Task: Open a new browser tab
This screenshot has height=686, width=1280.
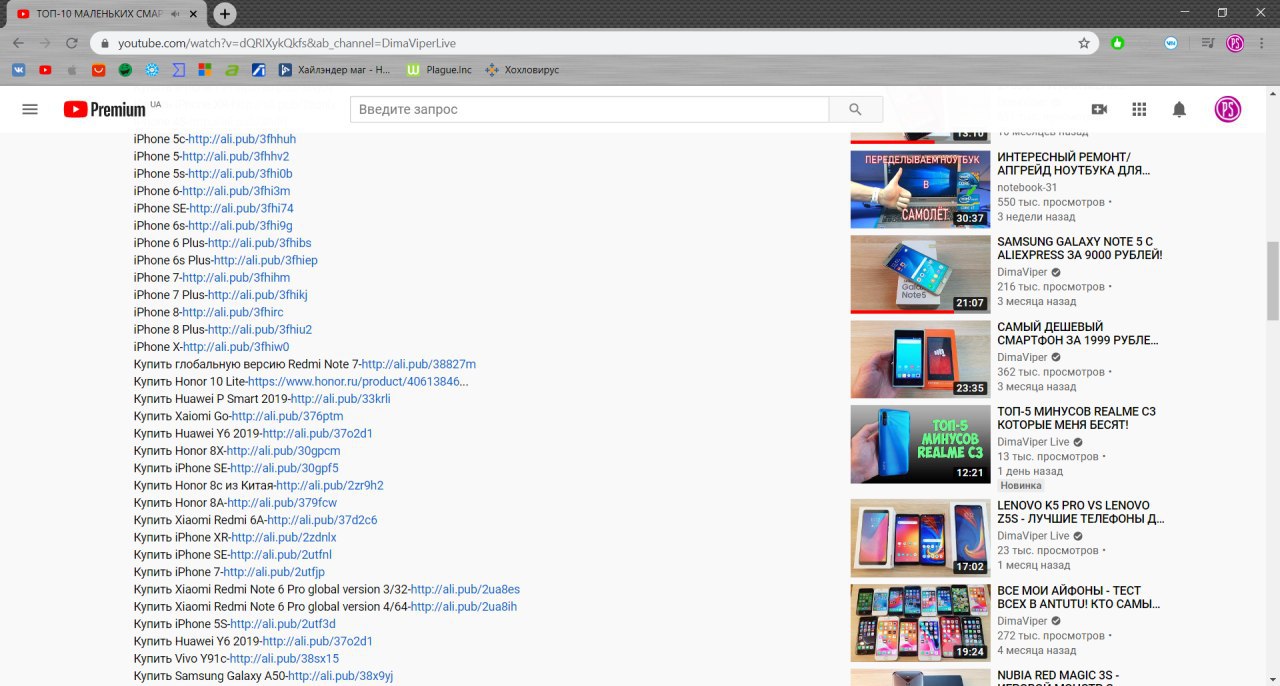Action: [225, 14]
